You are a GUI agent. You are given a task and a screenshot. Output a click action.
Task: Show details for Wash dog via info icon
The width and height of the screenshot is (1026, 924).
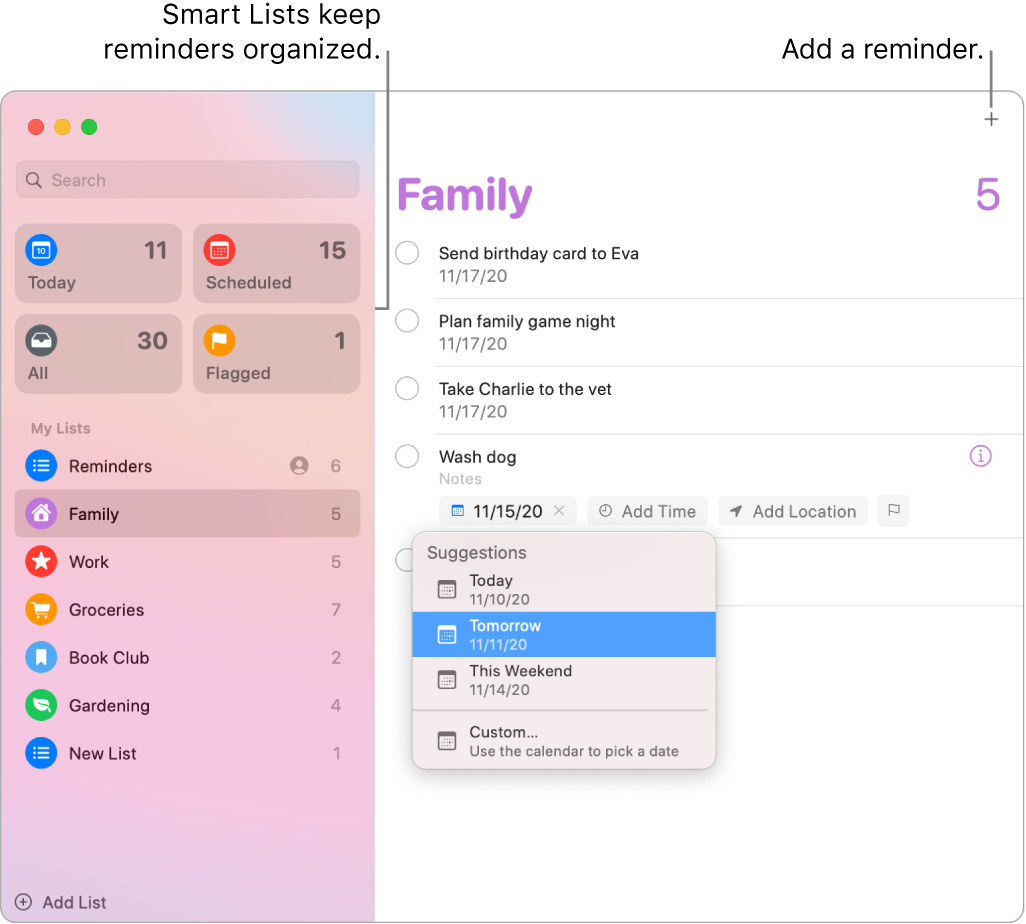tap(980, 456)
